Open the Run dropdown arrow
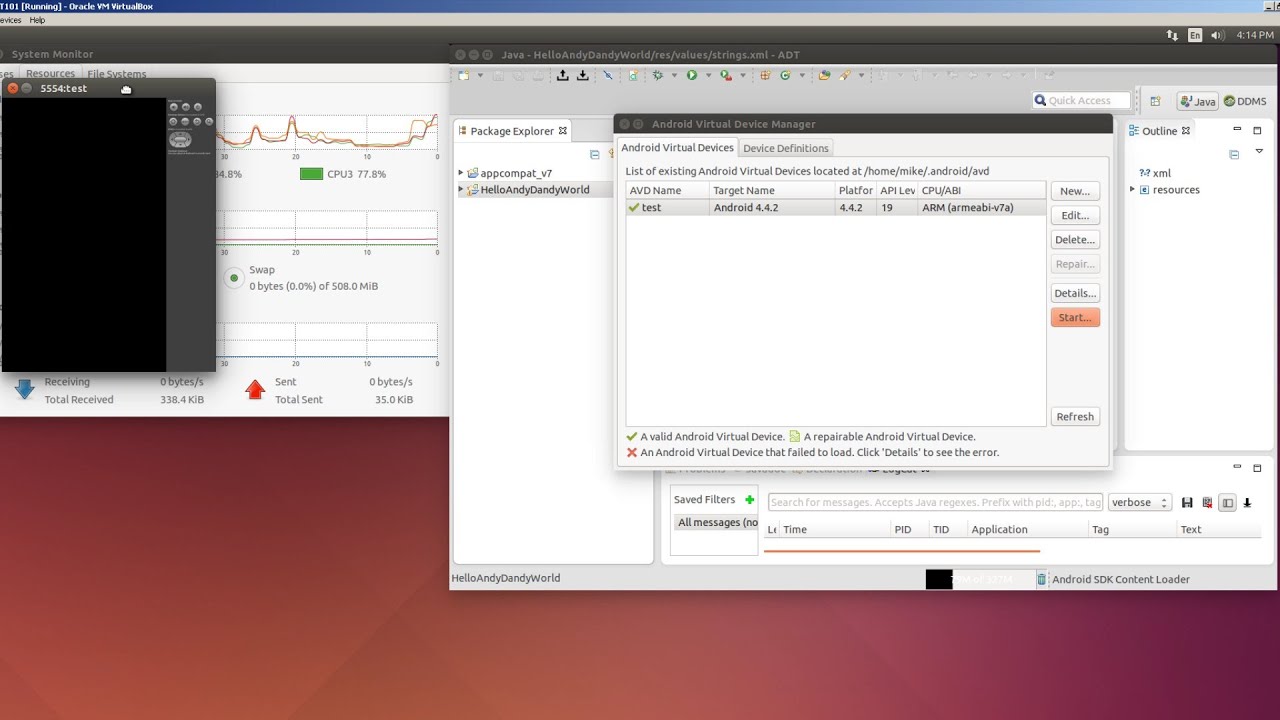The image size is (1280, 720). pyautogui.click(x=708, y=75)
